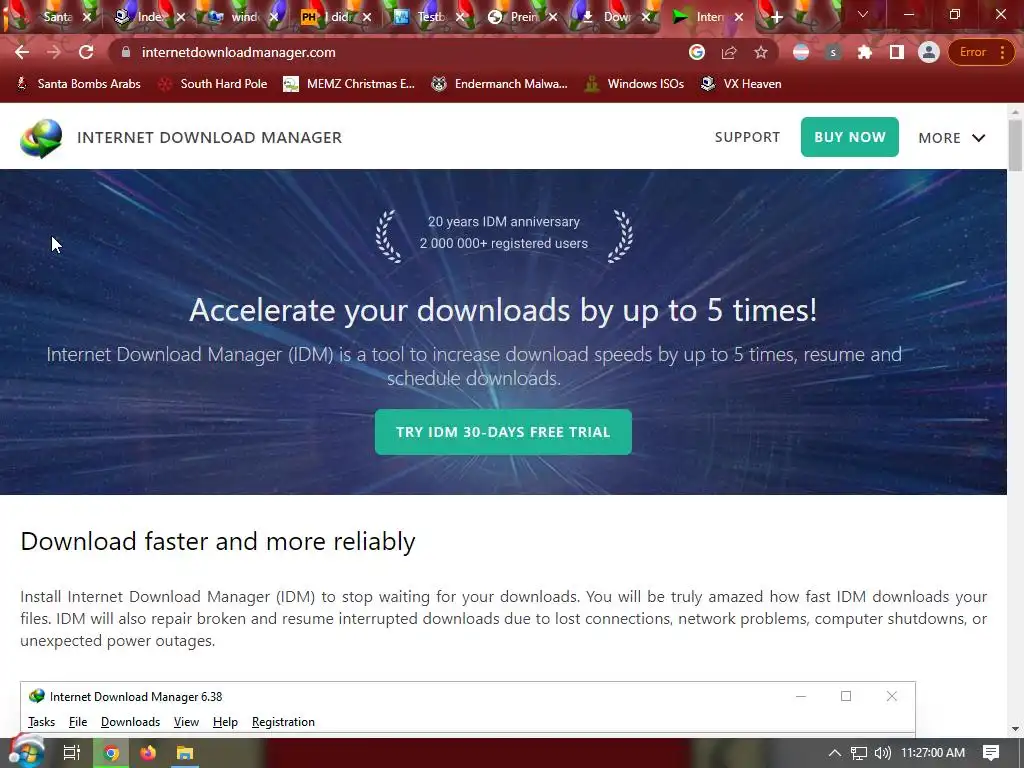Viewport: 1024px width, 768px height.
Task: Click Downloads menu in IDM screenshot
Action: [x=131, y=722]
